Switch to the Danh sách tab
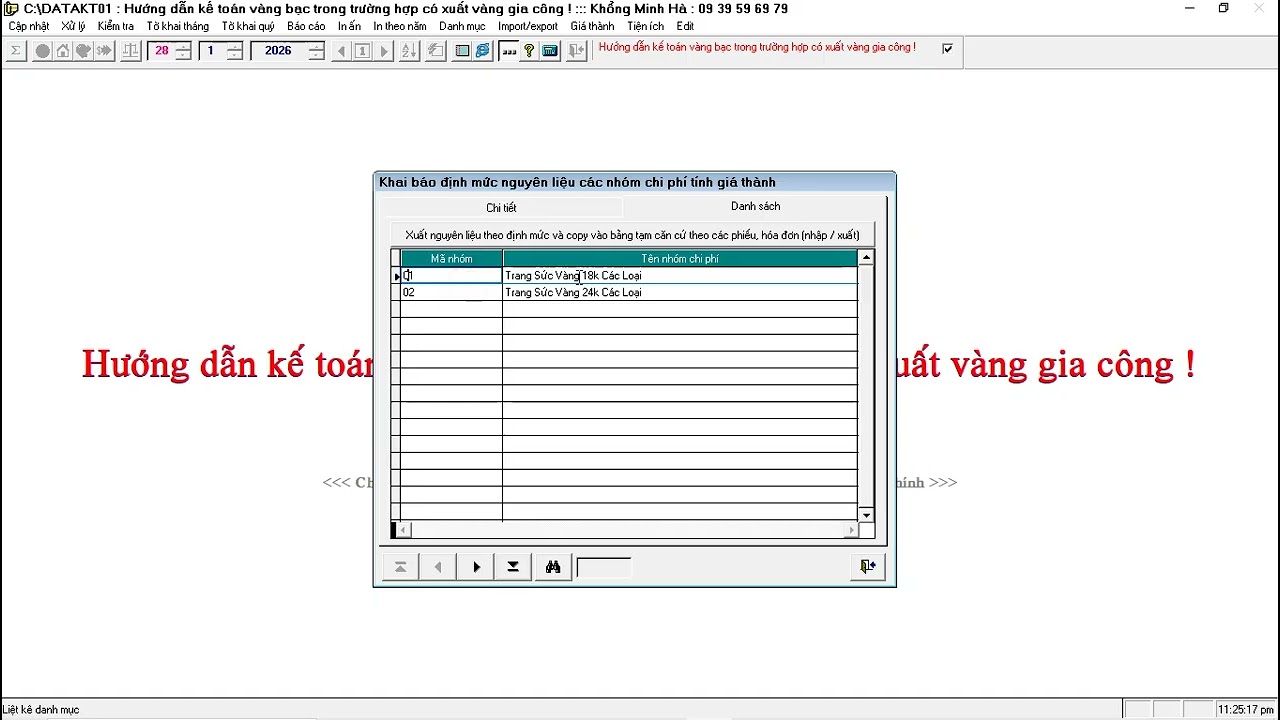 point(755,207)
